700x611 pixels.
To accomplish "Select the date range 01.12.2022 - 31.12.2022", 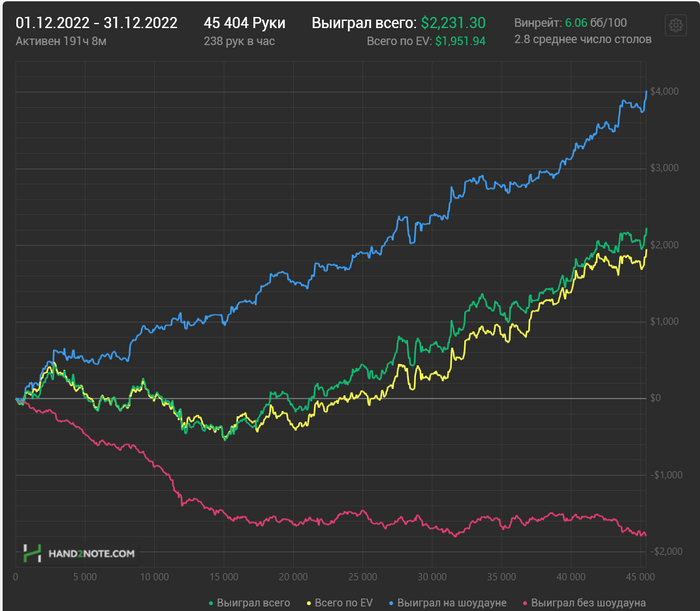I will 96,23.
